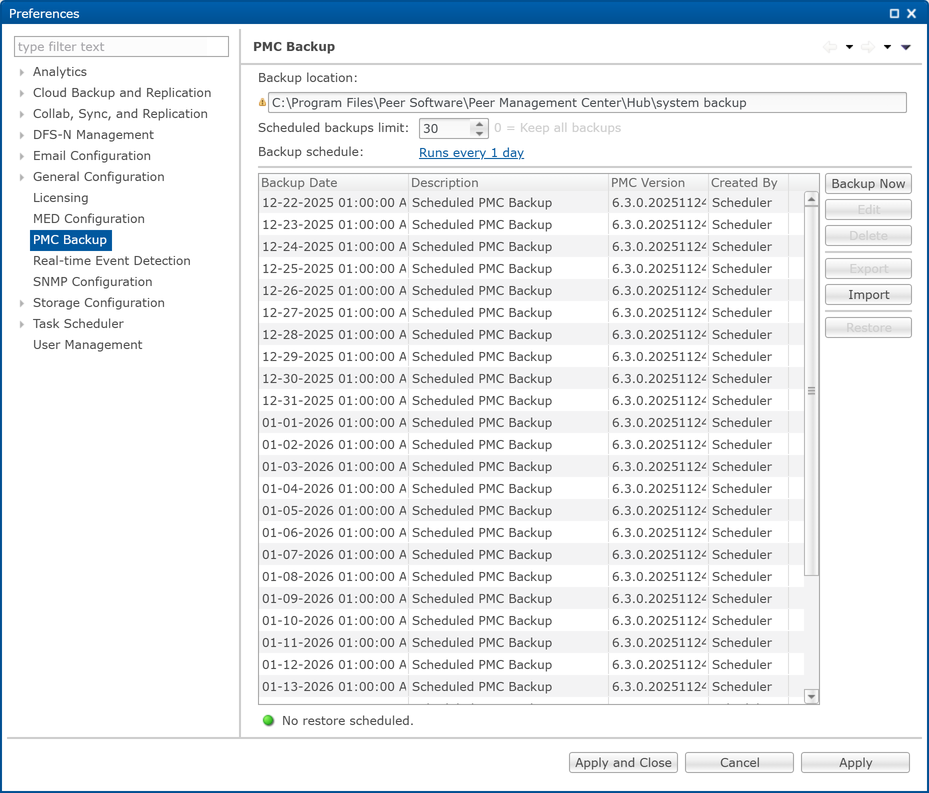
Task: Select the PMC Backup tree item
Action: 70,239
